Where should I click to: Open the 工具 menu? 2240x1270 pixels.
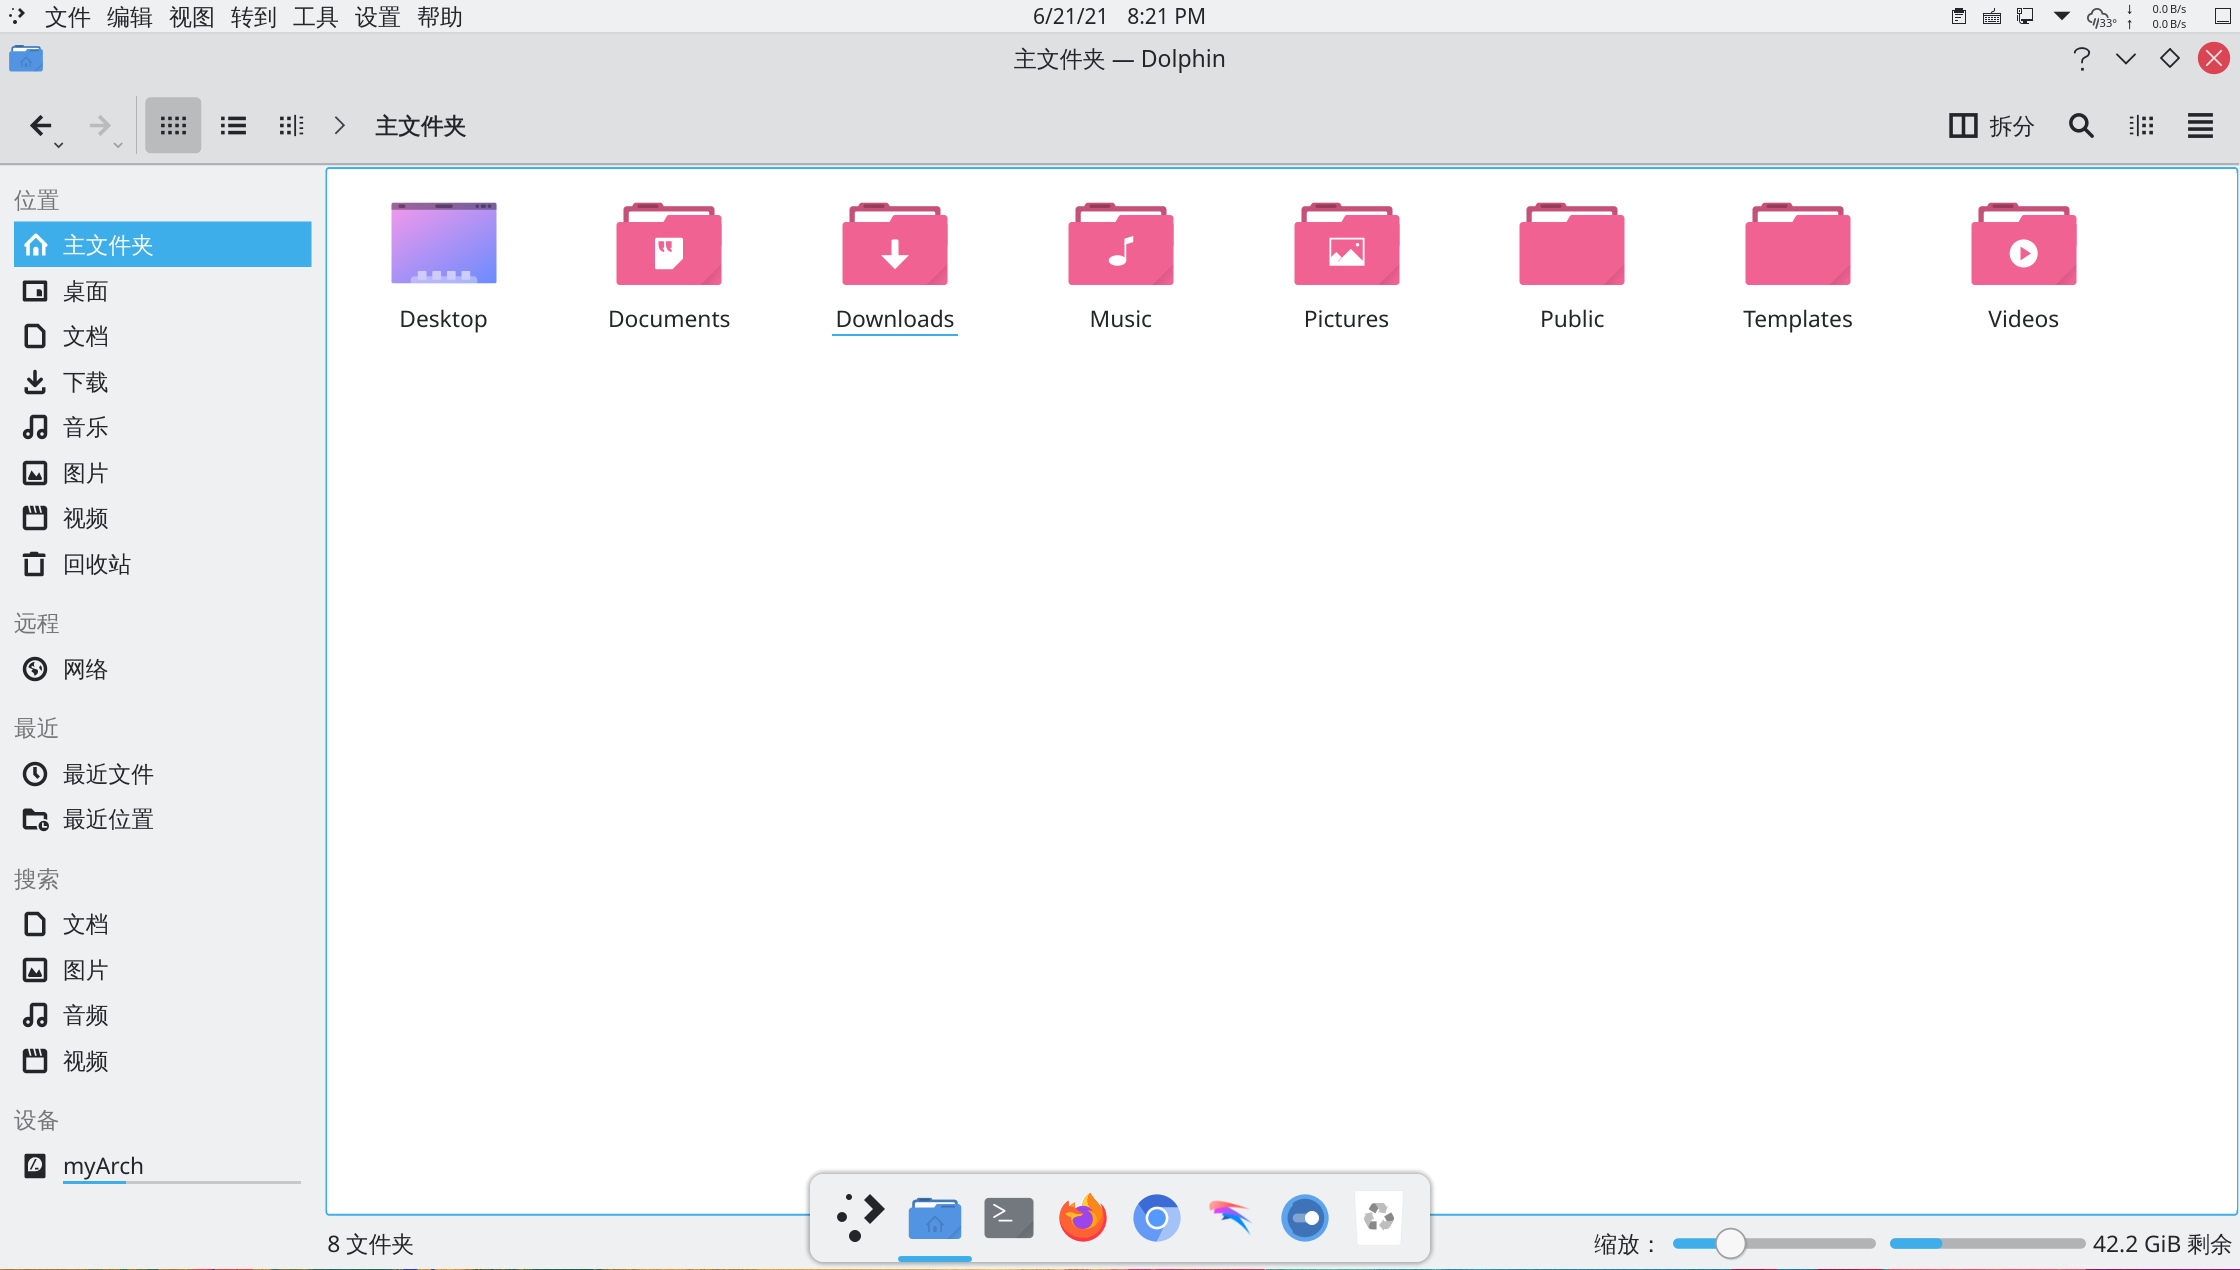pos(315,16)
